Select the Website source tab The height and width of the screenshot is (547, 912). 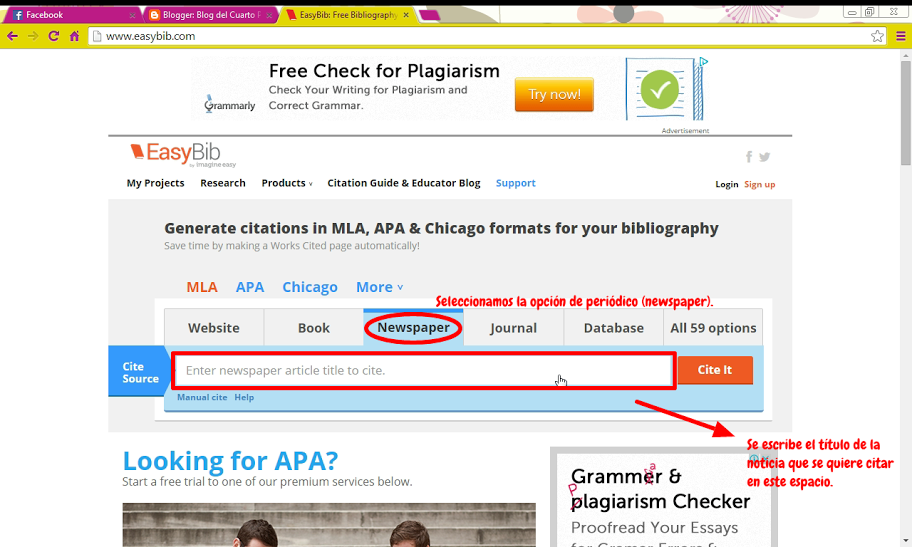tap(213, 328)
